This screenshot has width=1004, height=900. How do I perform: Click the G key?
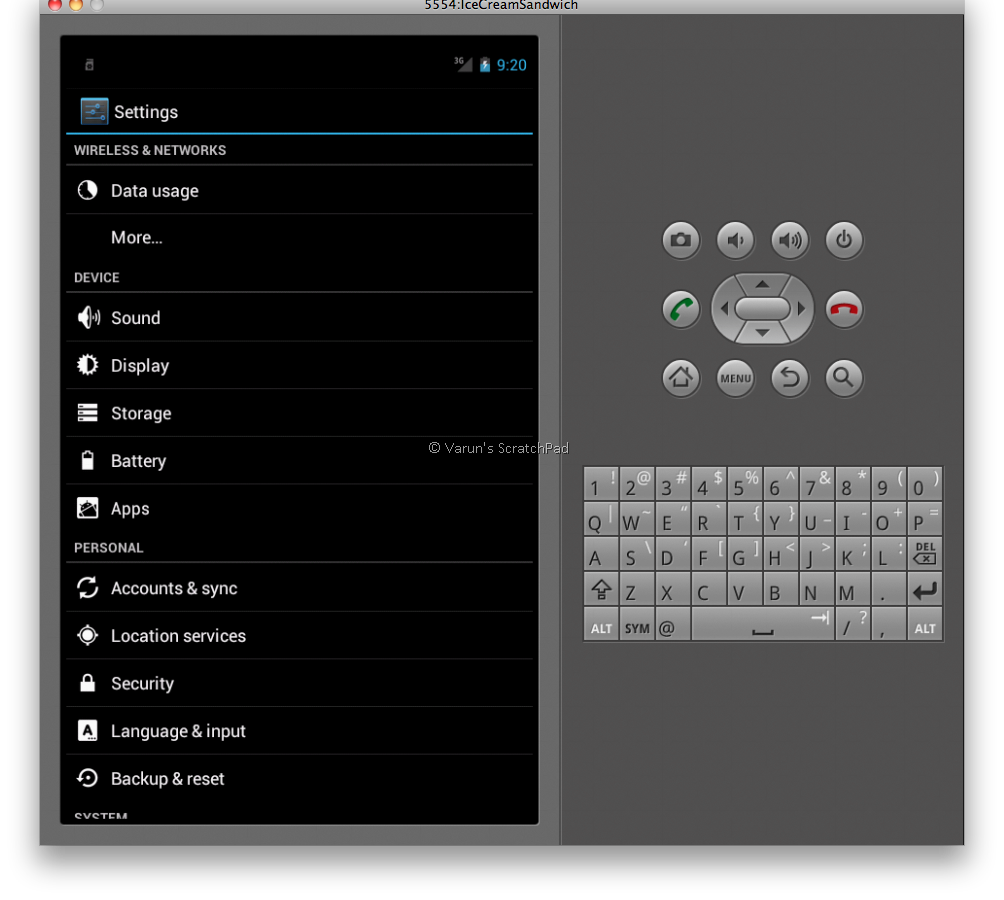click(745, 554)
